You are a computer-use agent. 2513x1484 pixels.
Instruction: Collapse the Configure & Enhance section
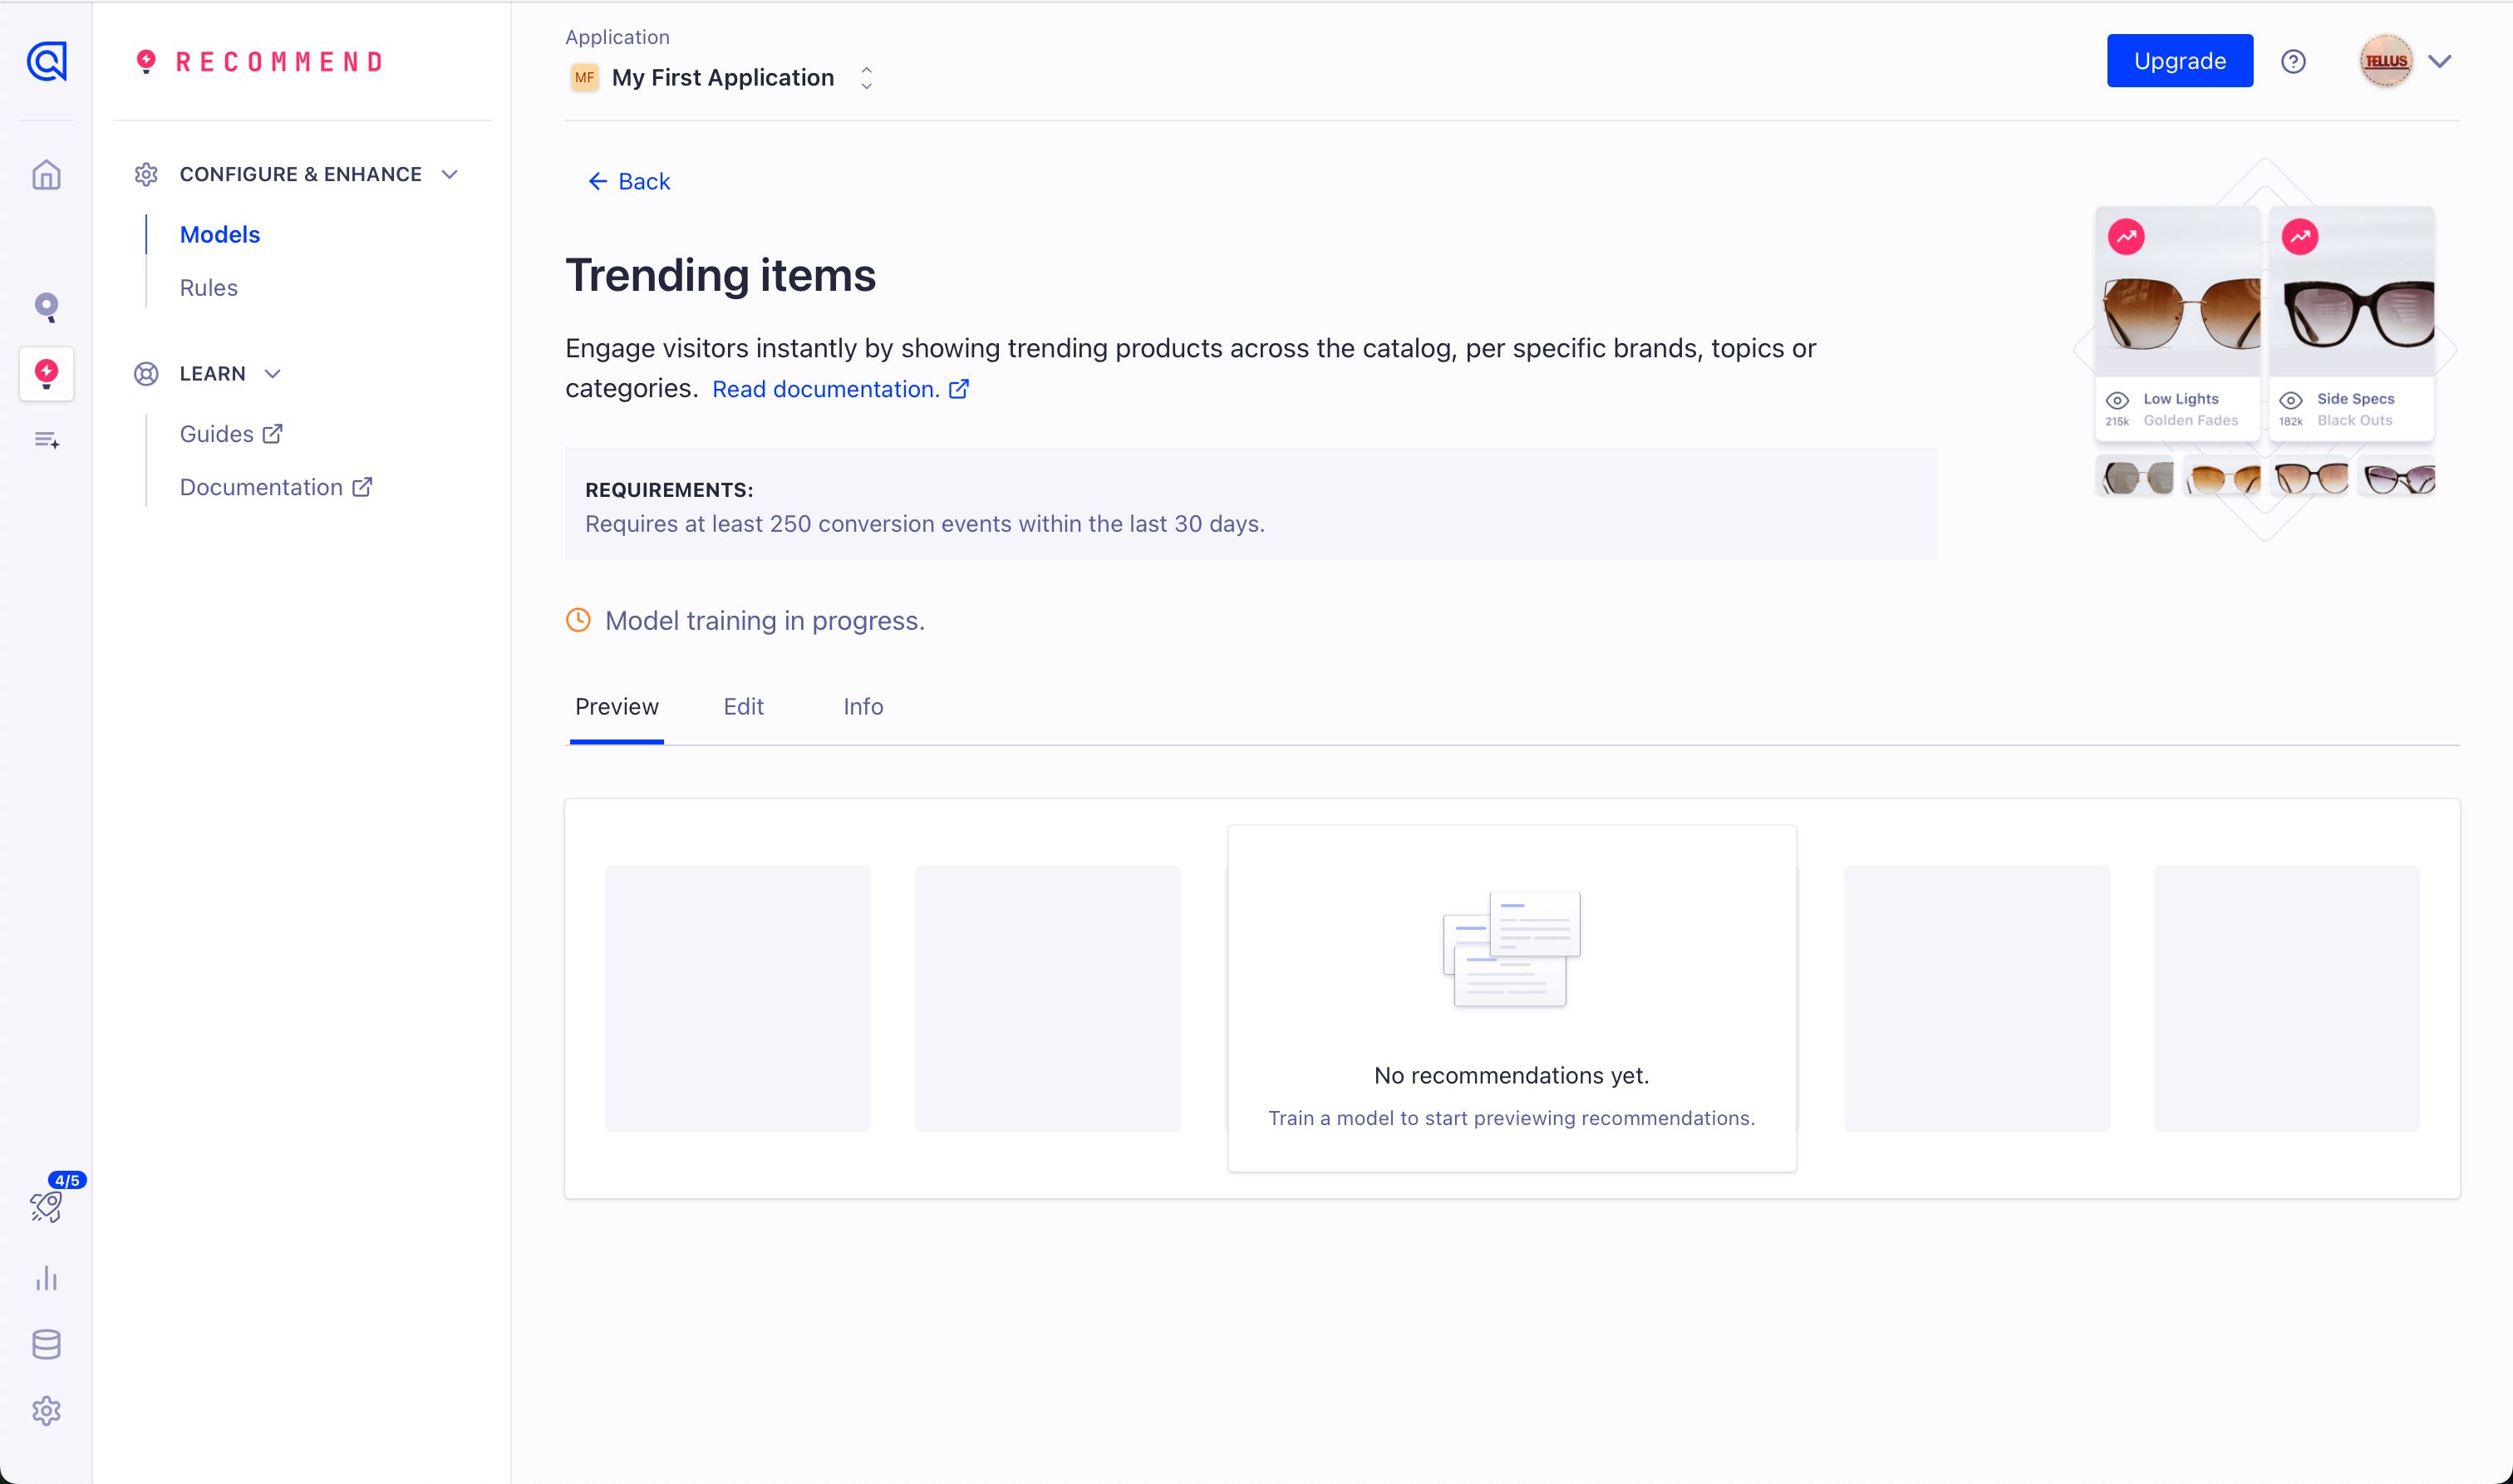449,174
